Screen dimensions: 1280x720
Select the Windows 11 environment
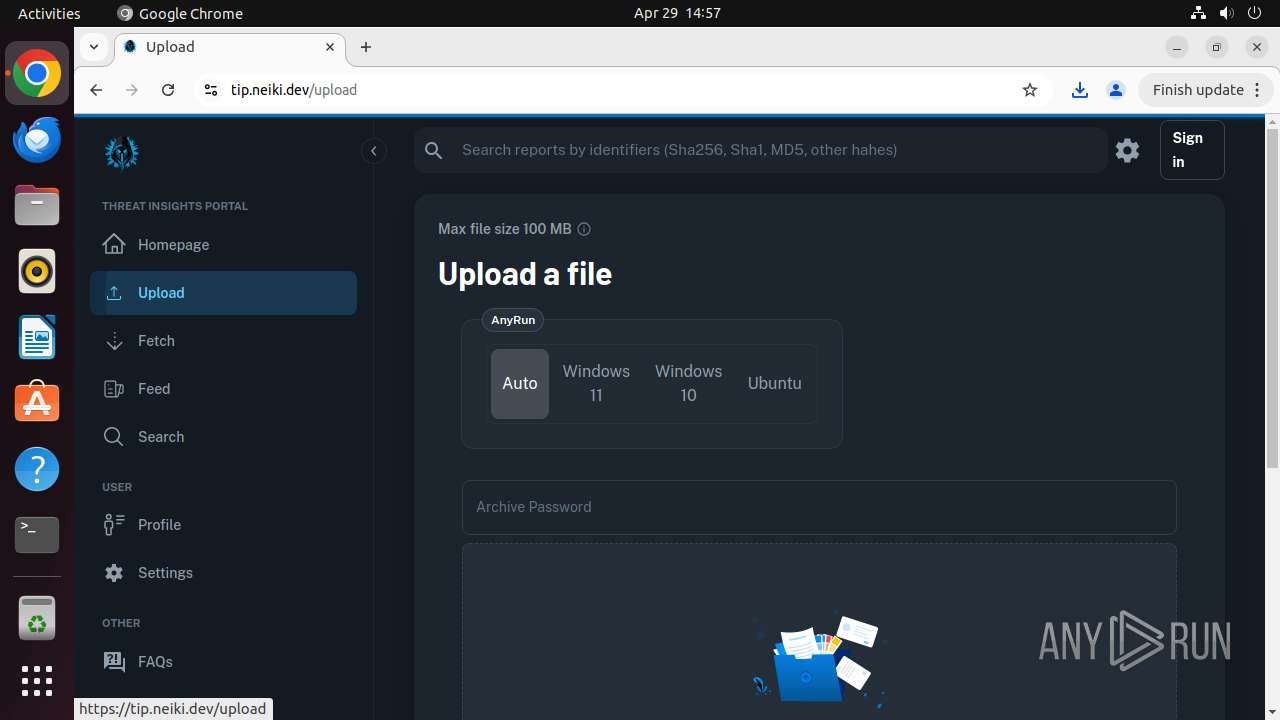coord(596,383)
